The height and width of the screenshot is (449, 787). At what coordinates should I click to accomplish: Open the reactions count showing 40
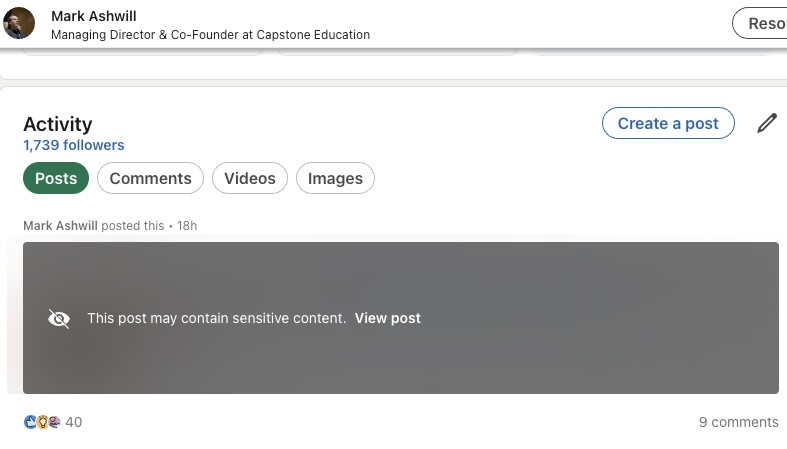coord(73,422)
